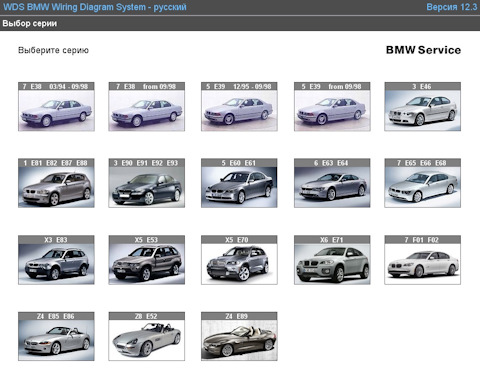
Task: Select the 7 E38 03/94 - 09/98 series thumbnail
Action: [x=56, y=107]
